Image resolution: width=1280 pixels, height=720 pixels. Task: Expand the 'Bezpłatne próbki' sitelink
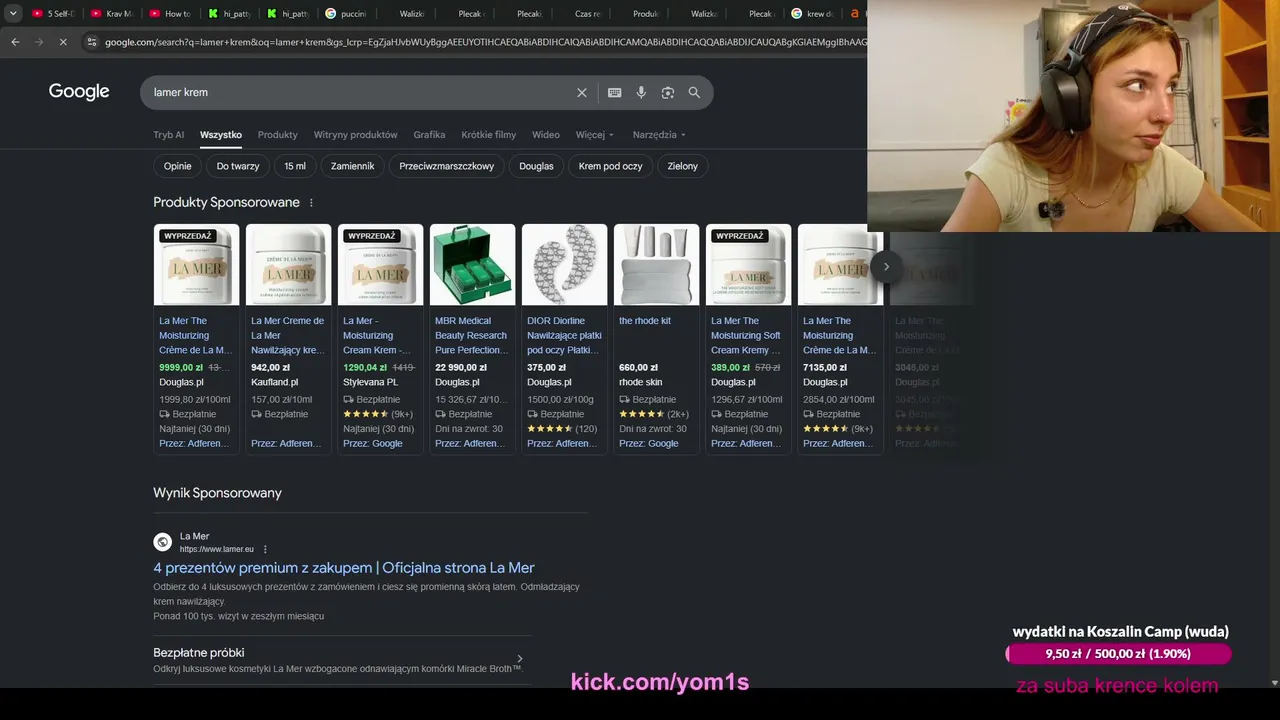(x=342, y=660)
